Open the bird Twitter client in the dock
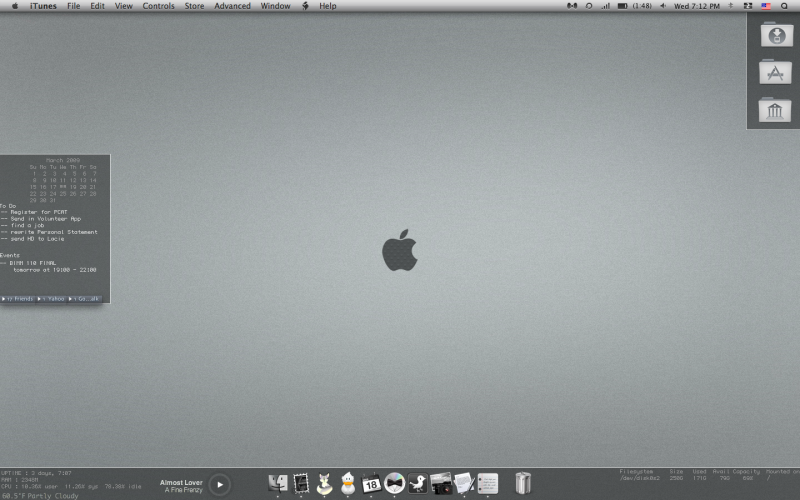 (x=417, y=483)
